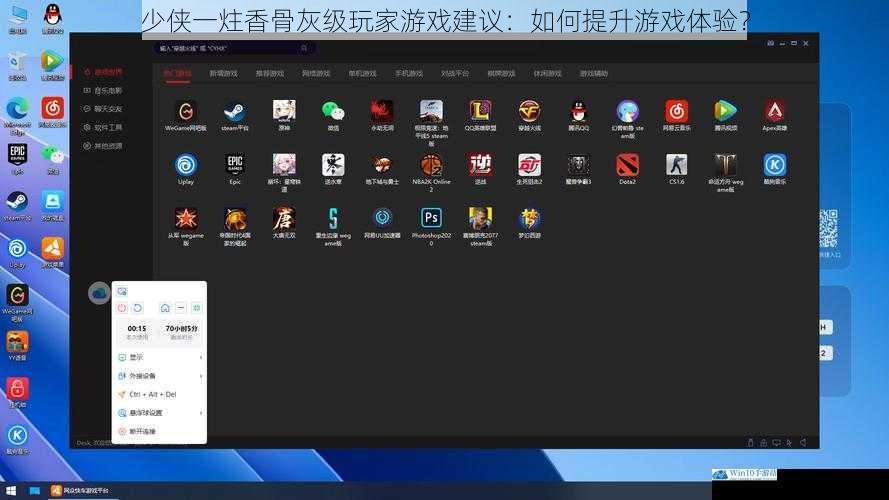Switch to the 游戏辅助 tab
Screen dimensions: 889x500
point(594,74)
